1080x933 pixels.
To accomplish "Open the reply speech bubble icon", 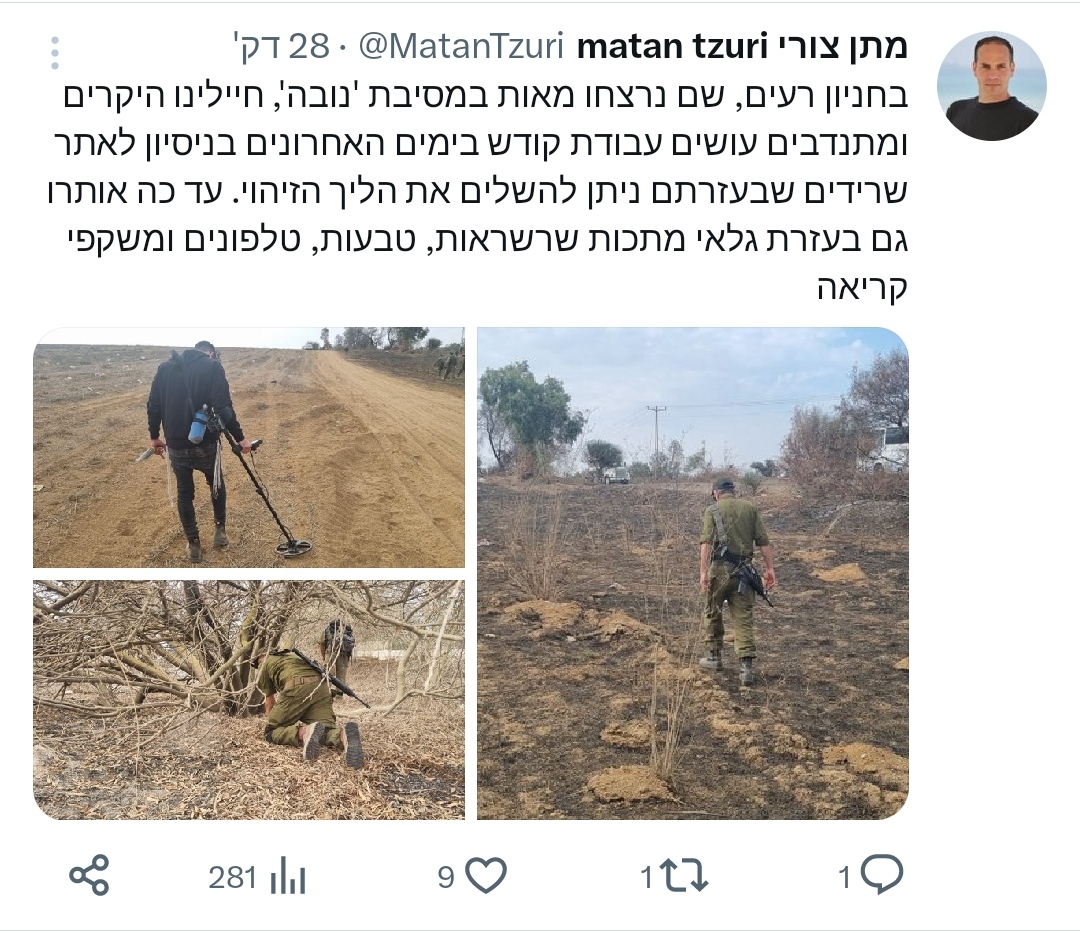I will click(881, 874).
